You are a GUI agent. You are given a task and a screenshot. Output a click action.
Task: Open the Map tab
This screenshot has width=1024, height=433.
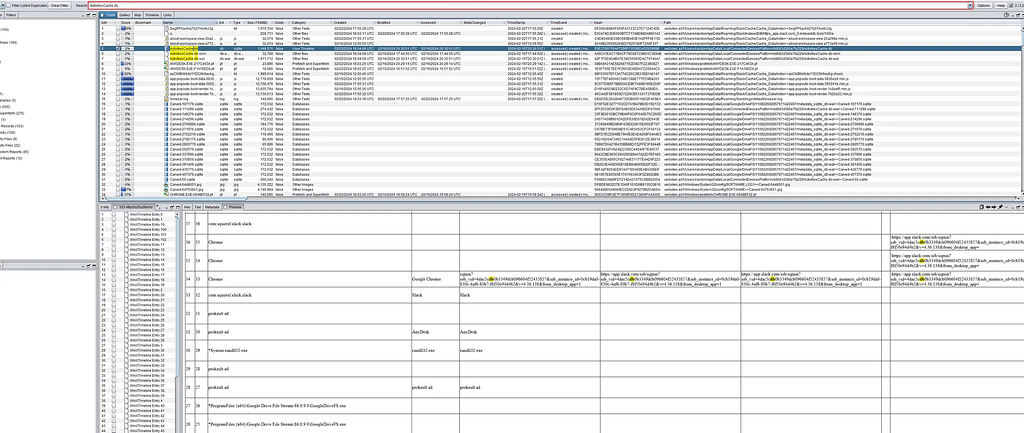point(138,14)
